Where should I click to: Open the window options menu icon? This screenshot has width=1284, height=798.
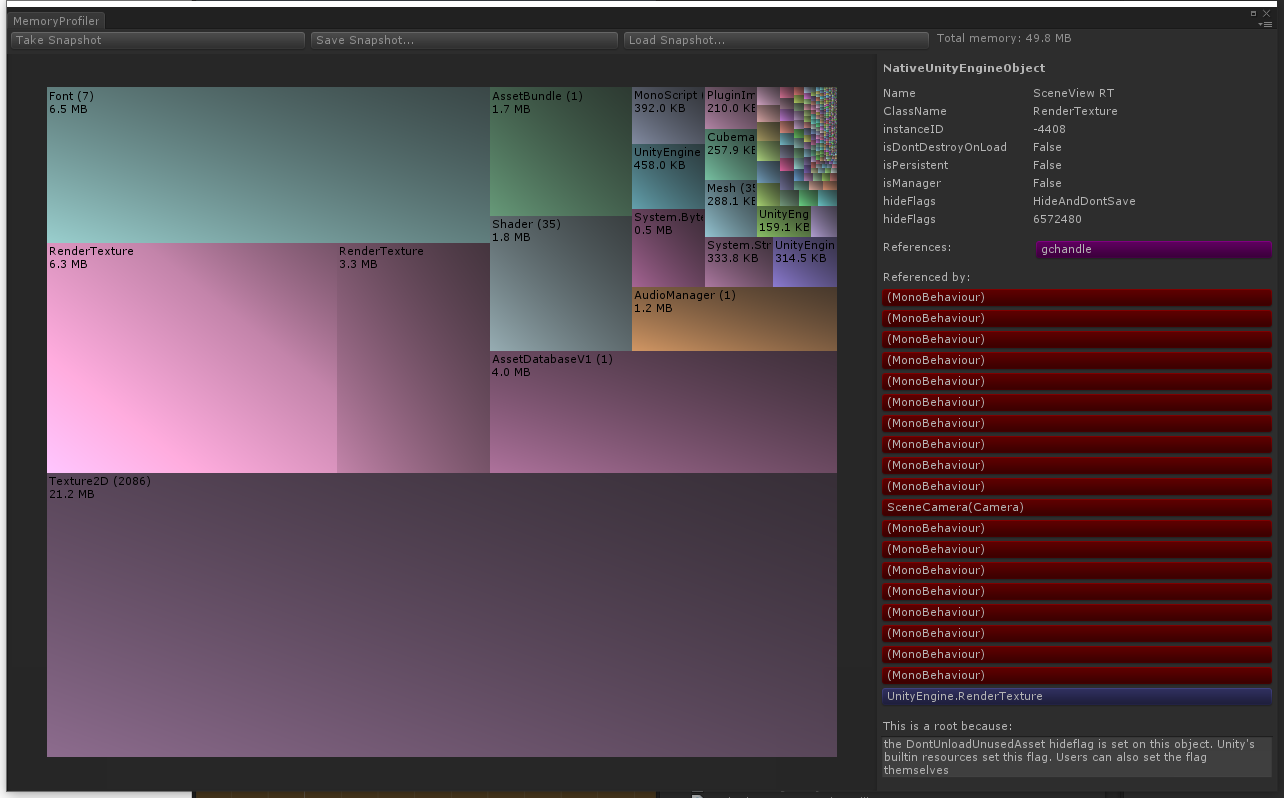click(1265, 23)
